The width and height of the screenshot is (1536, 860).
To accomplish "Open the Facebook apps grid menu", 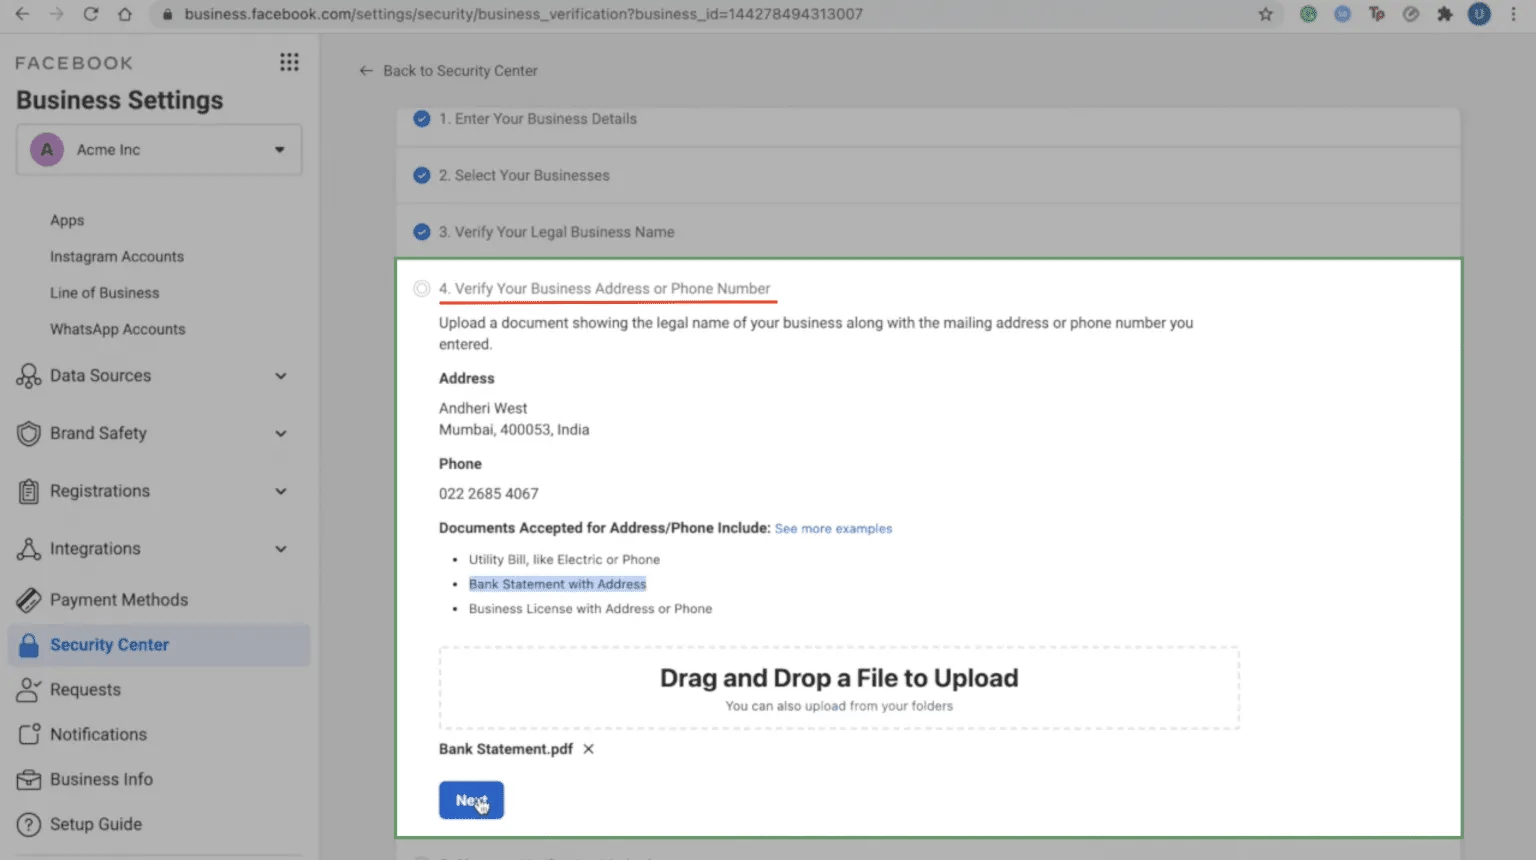I will (289, 62).
